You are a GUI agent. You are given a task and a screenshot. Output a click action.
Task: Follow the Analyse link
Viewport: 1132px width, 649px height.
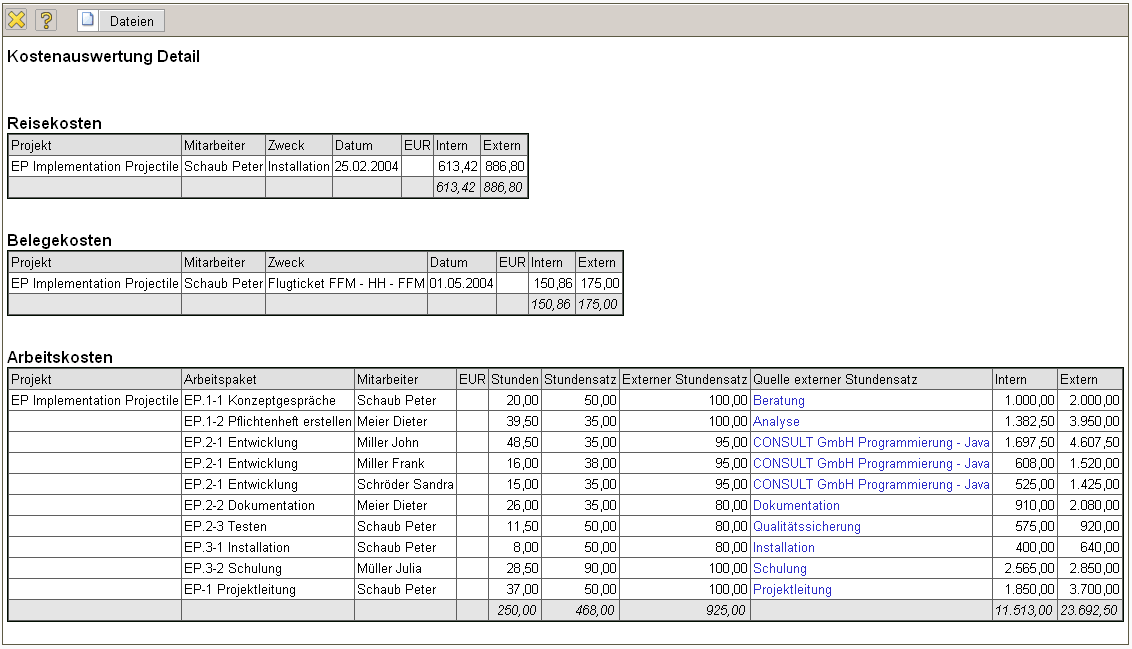click(776, 422)
